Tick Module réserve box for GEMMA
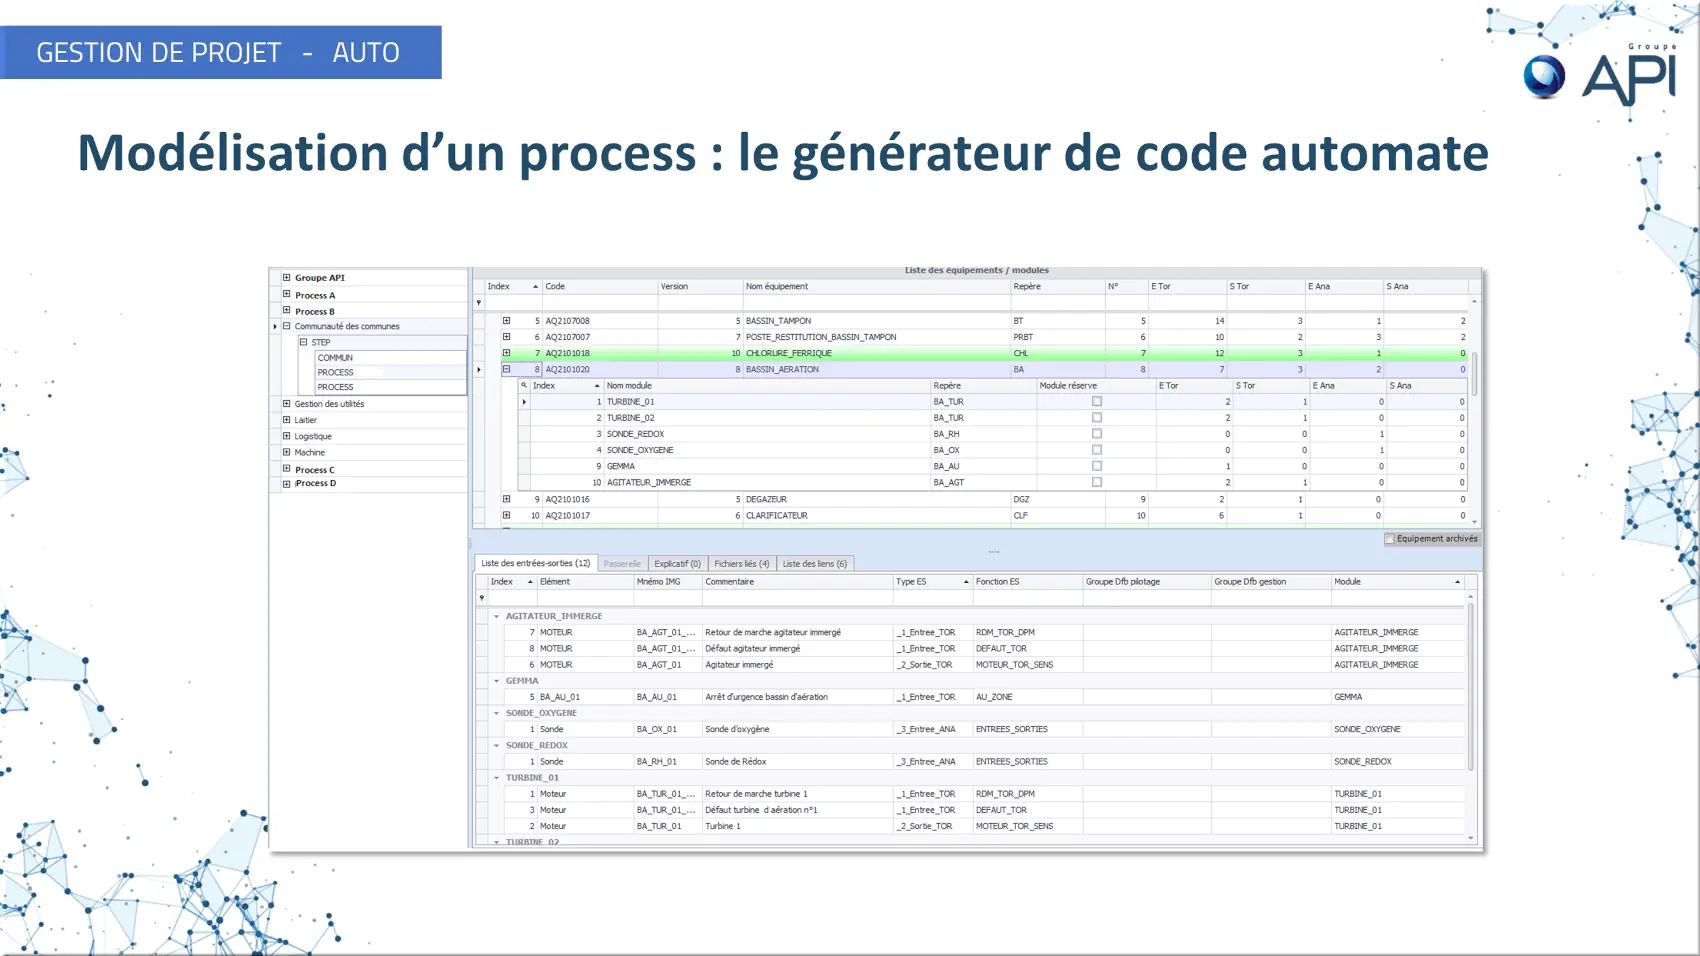 1097,466
